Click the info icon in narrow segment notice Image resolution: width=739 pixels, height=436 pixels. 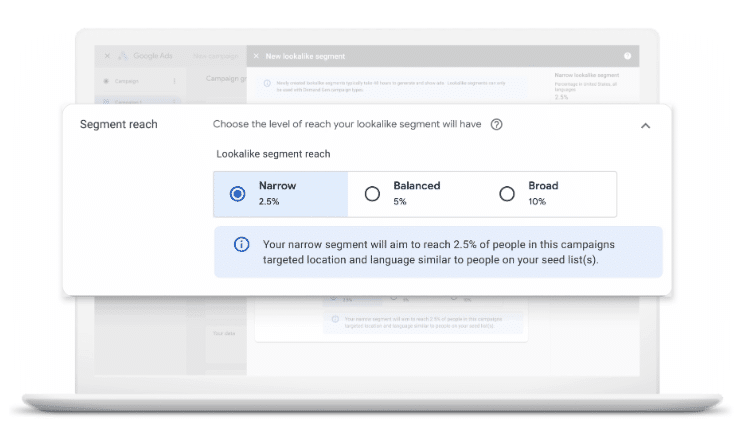[241, 244]
